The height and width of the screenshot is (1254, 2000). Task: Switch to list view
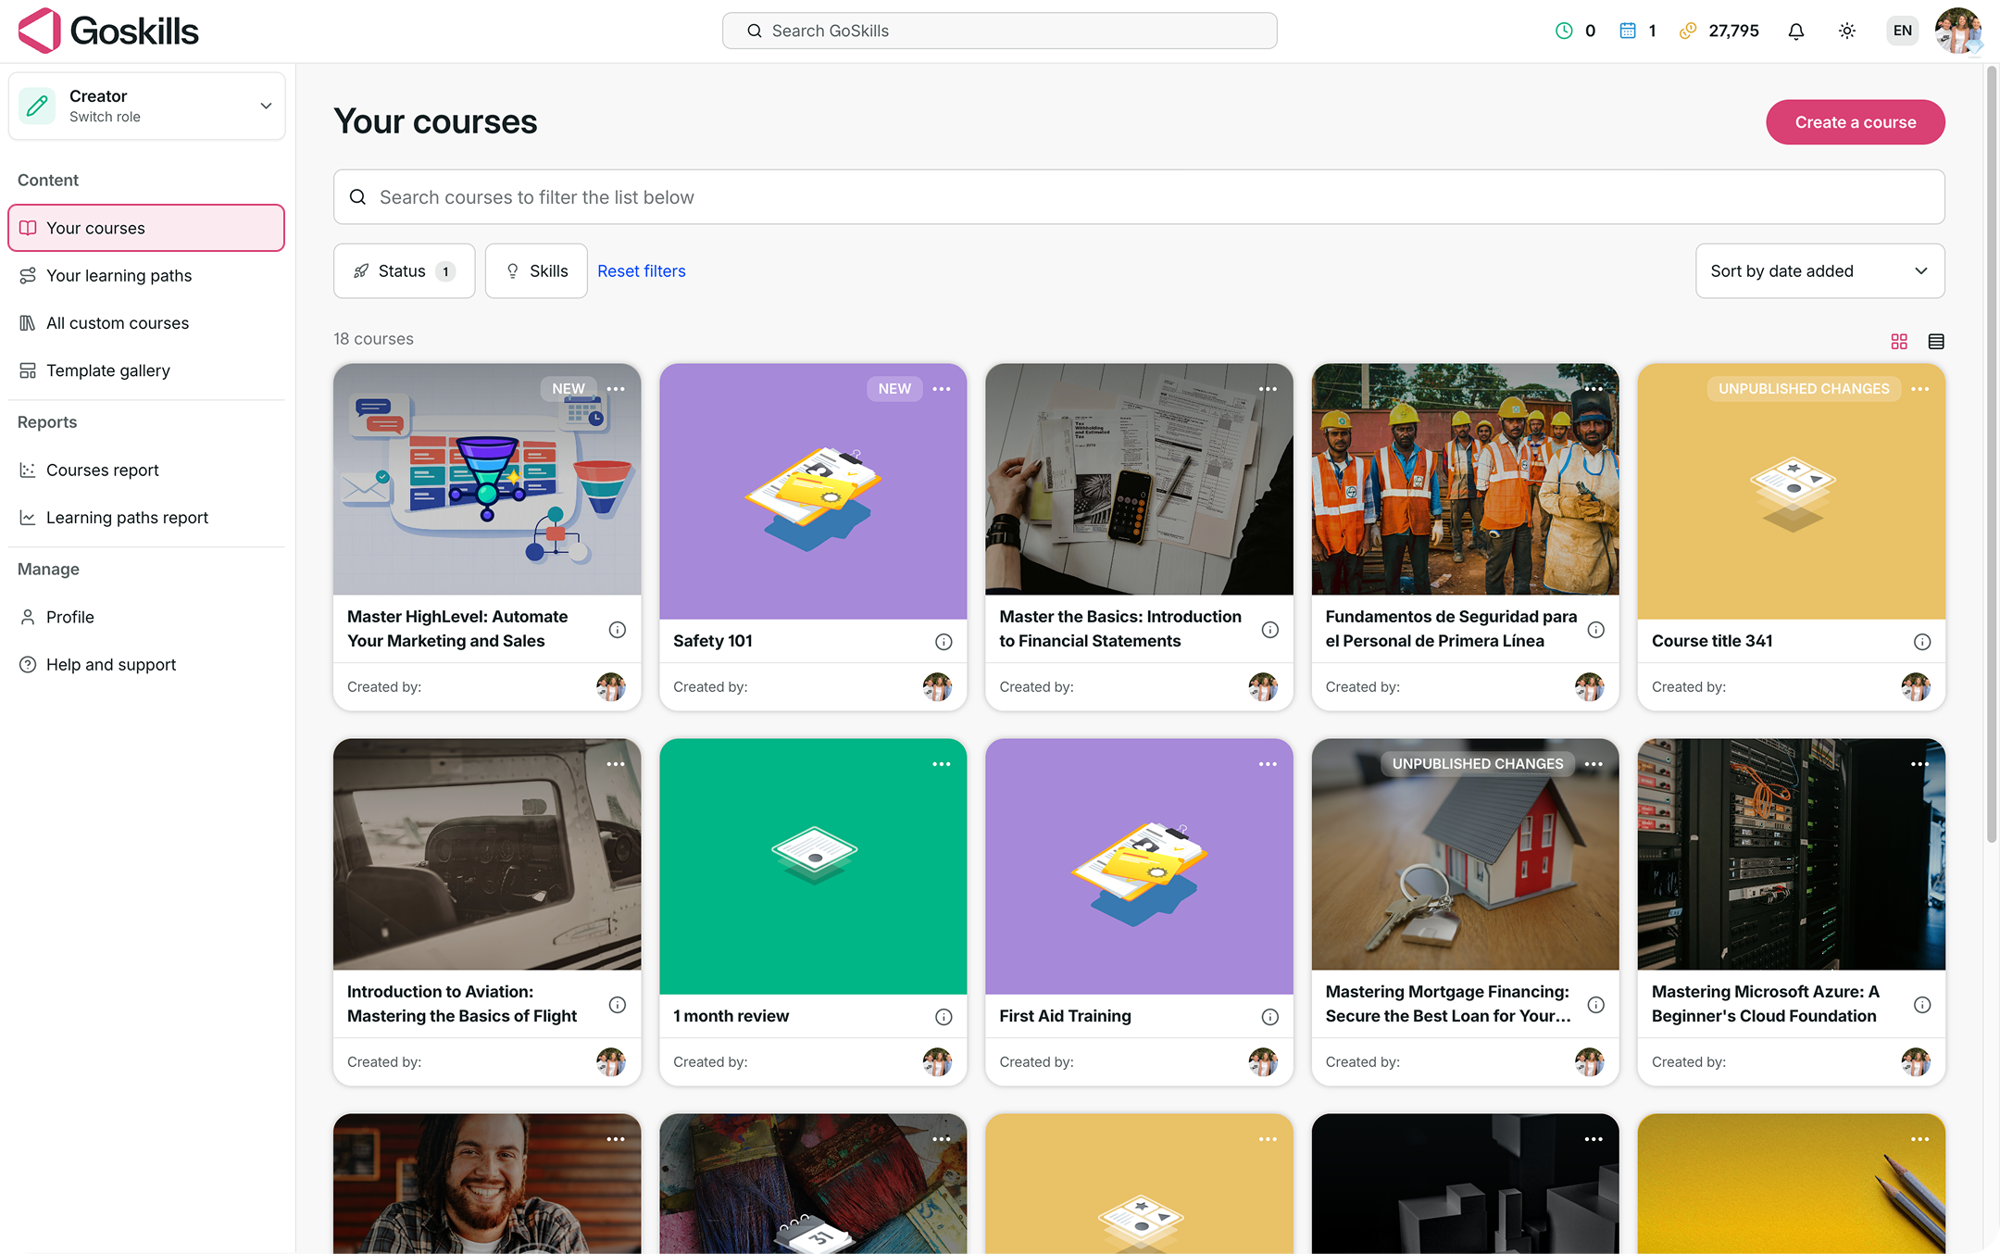(x=1936, y=341)
